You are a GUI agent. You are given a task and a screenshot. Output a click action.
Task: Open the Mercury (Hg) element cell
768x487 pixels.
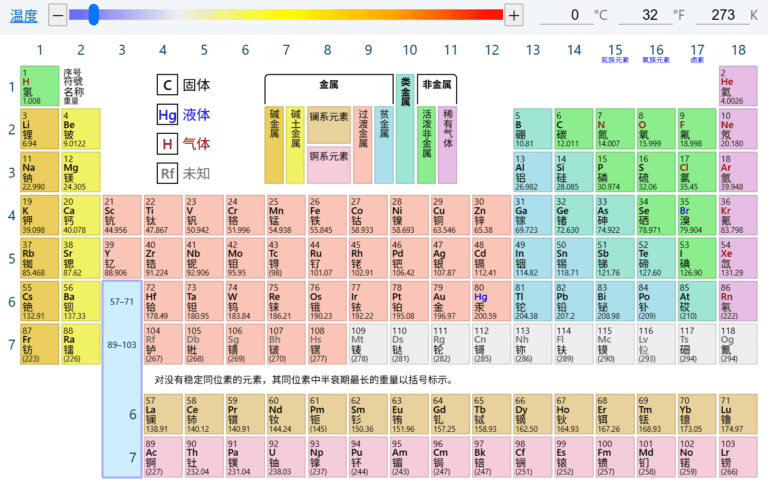(x=492, y=301)
